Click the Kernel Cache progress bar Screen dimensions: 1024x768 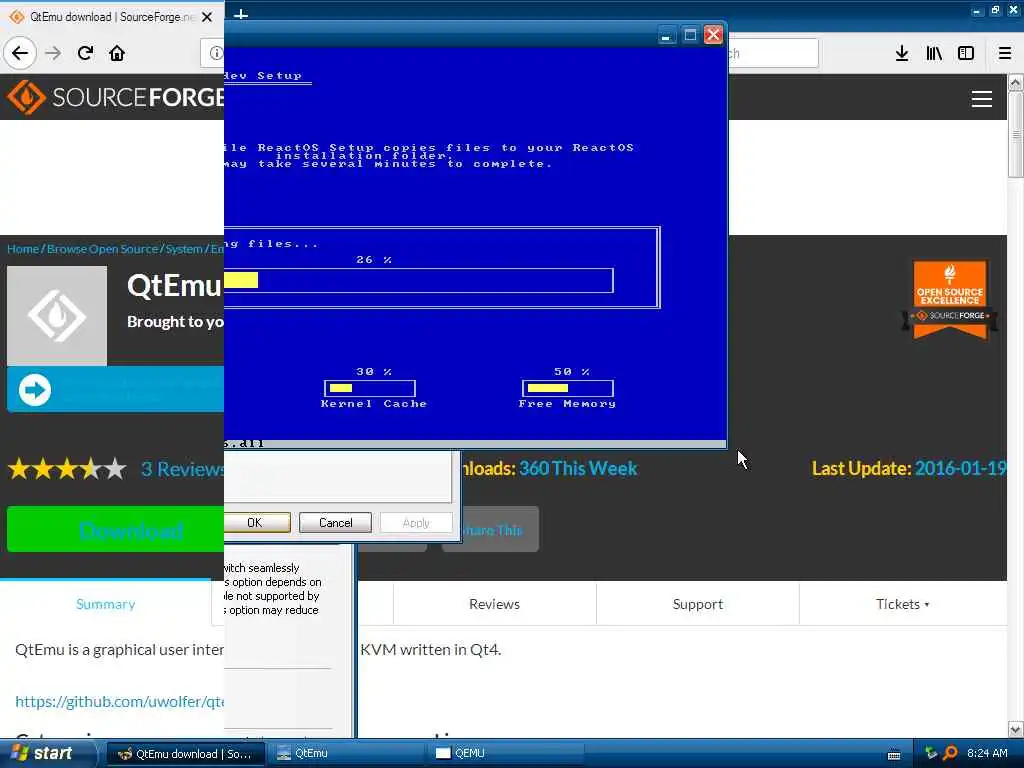point(370,388)
